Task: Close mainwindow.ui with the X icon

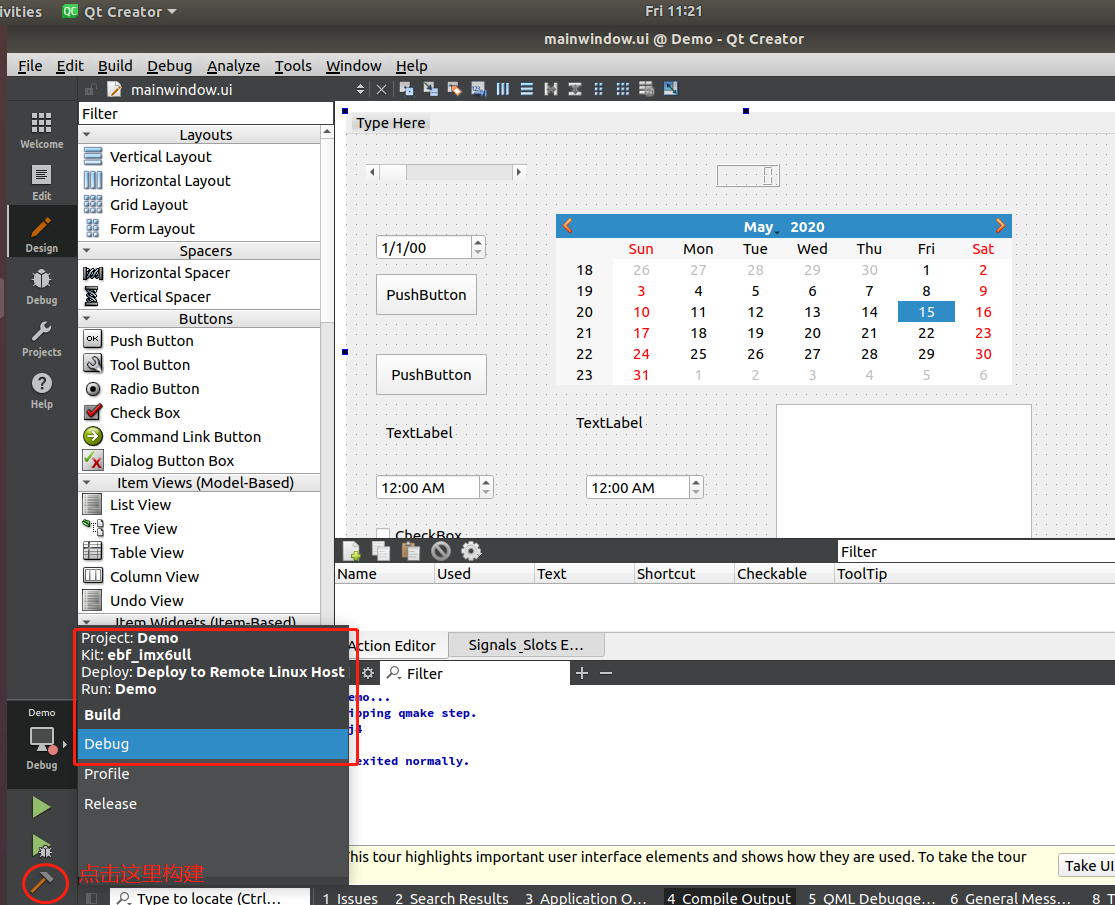Action: (381, 90)
